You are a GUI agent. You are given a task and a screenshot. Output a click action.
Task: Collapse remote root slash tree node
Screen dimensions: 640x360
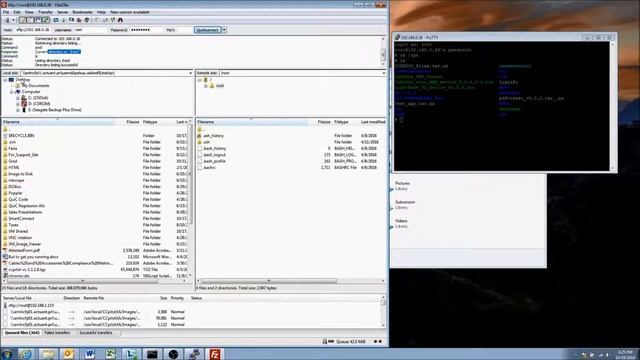point(200,80)
